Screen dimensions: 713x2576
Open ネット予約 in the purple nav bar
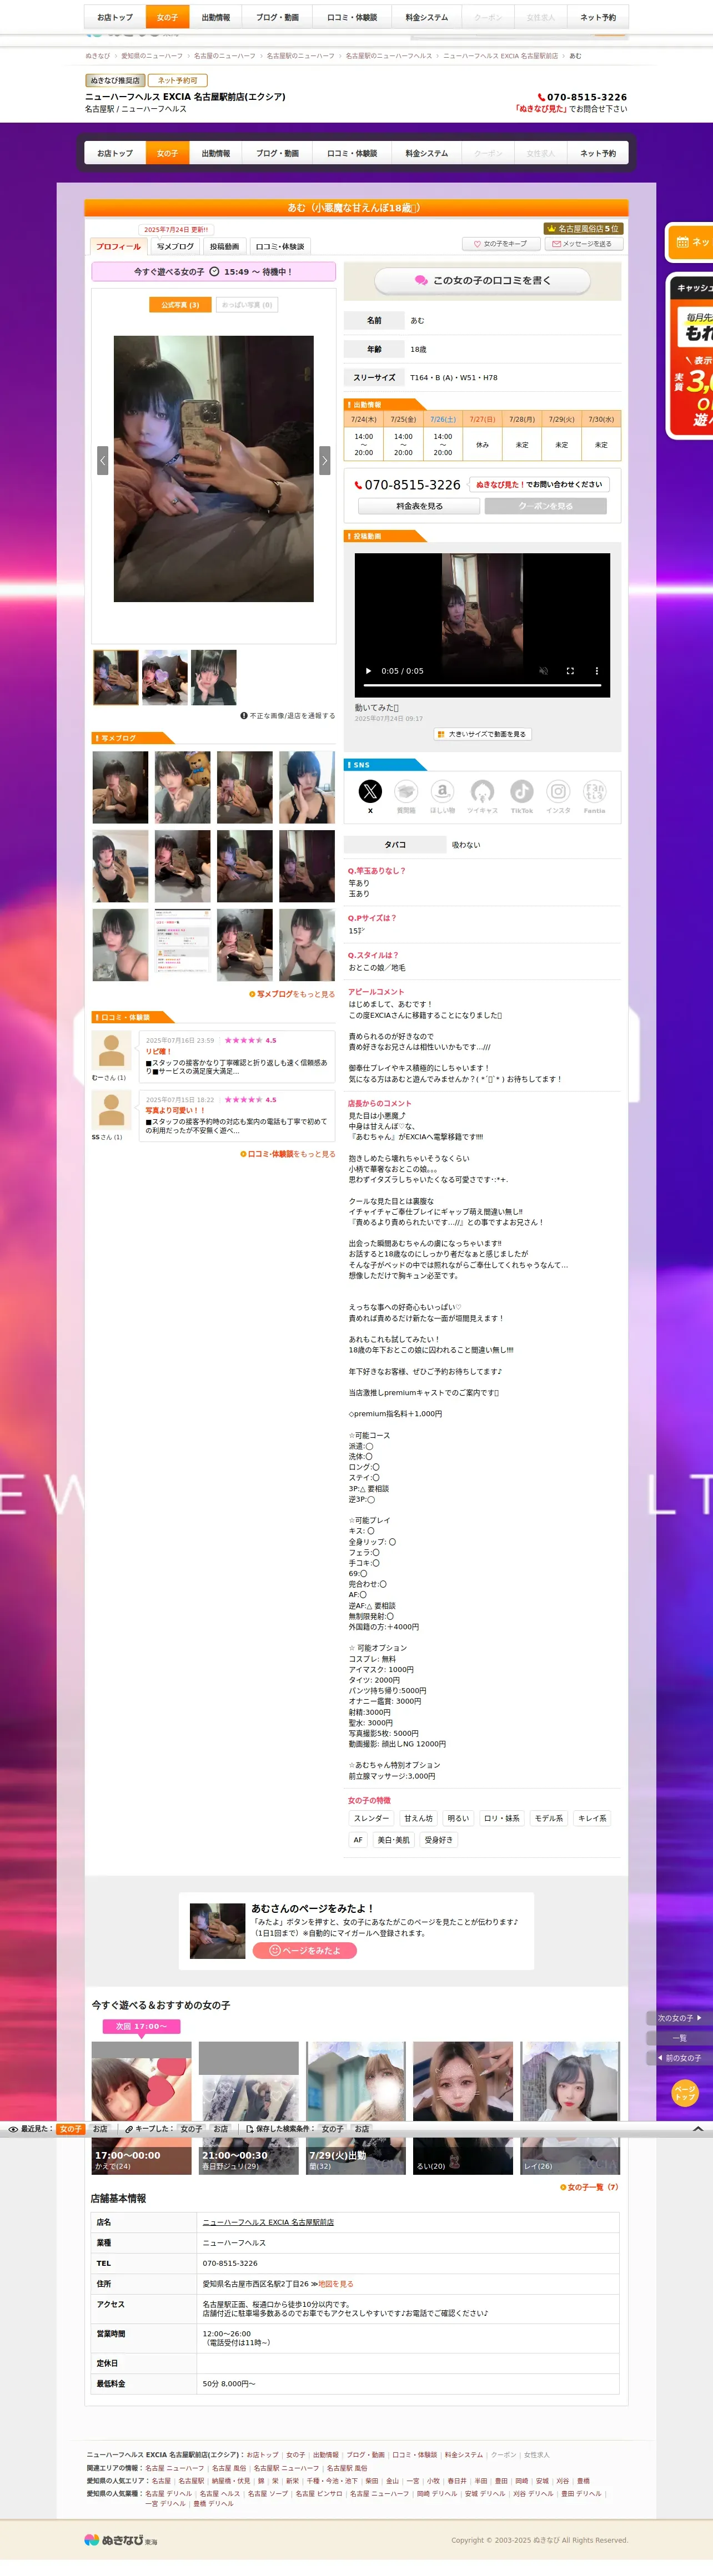[x=598, y=153]
